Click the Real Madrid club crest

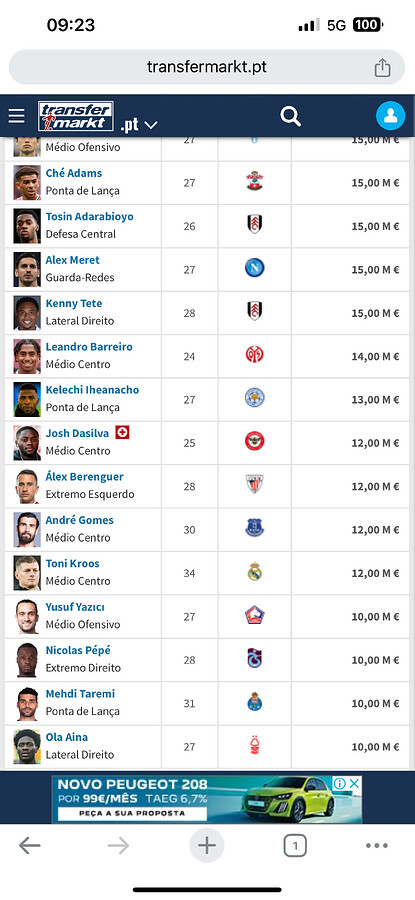255,572
